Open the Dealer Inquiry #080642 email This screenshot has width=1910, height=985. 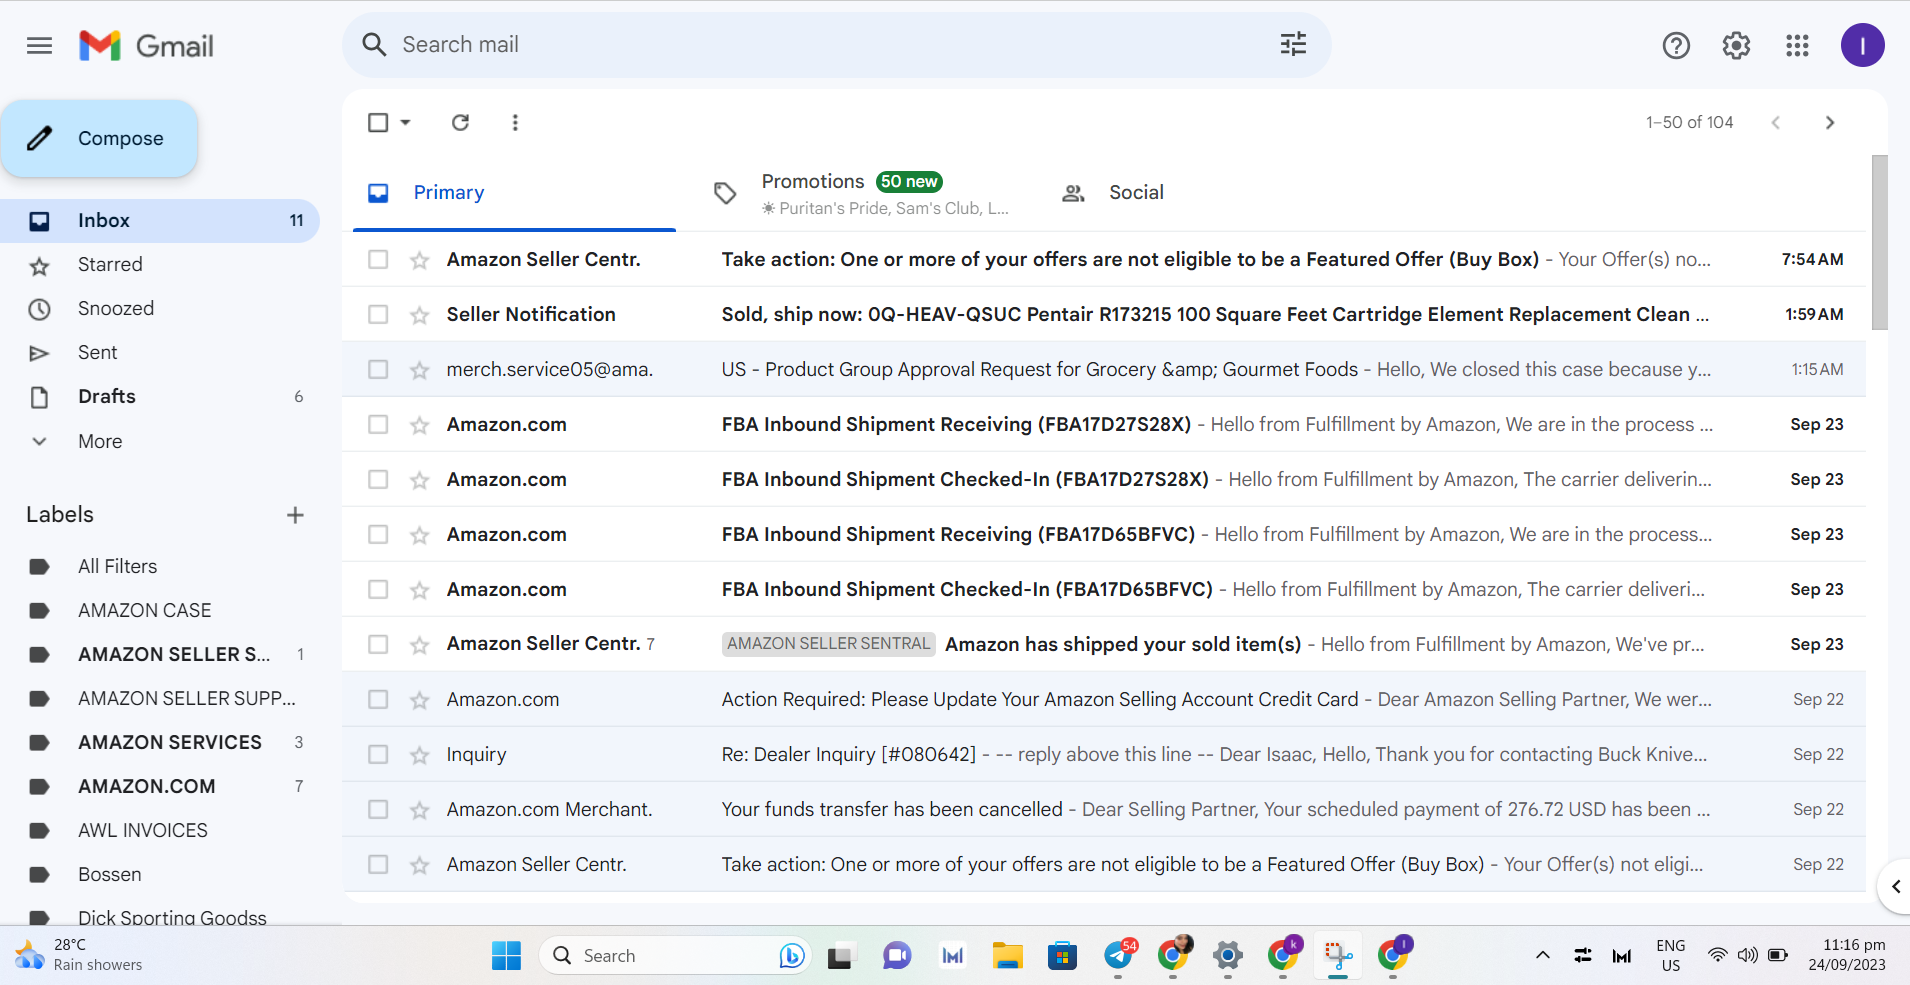tap(1104, 755)
